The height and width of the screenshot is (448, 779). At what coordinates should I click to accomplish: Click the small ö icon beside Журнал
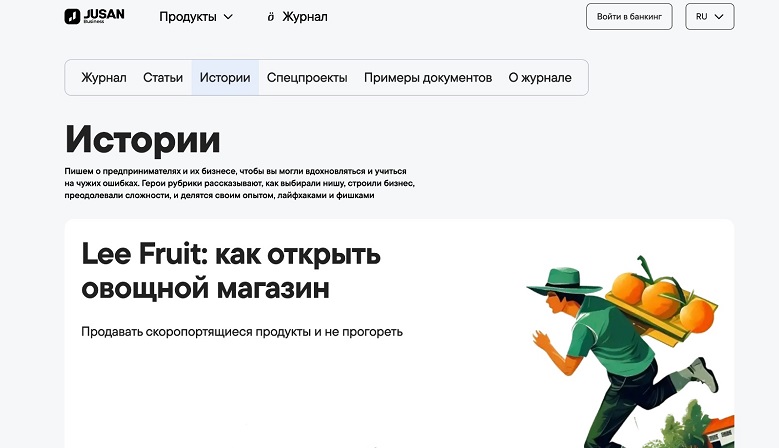tap(271, 17)
